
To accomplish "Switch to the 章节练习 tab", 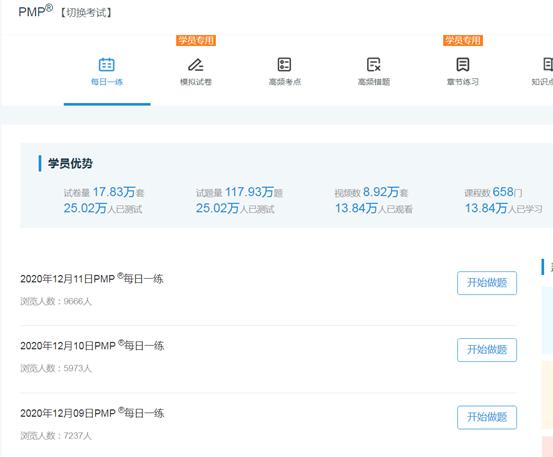I will [463, 82].
